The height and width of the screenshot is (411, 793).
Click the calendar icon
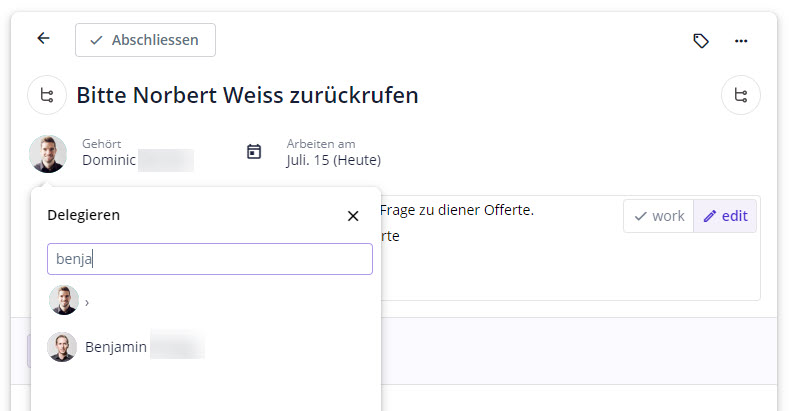[x=254, y=152]
